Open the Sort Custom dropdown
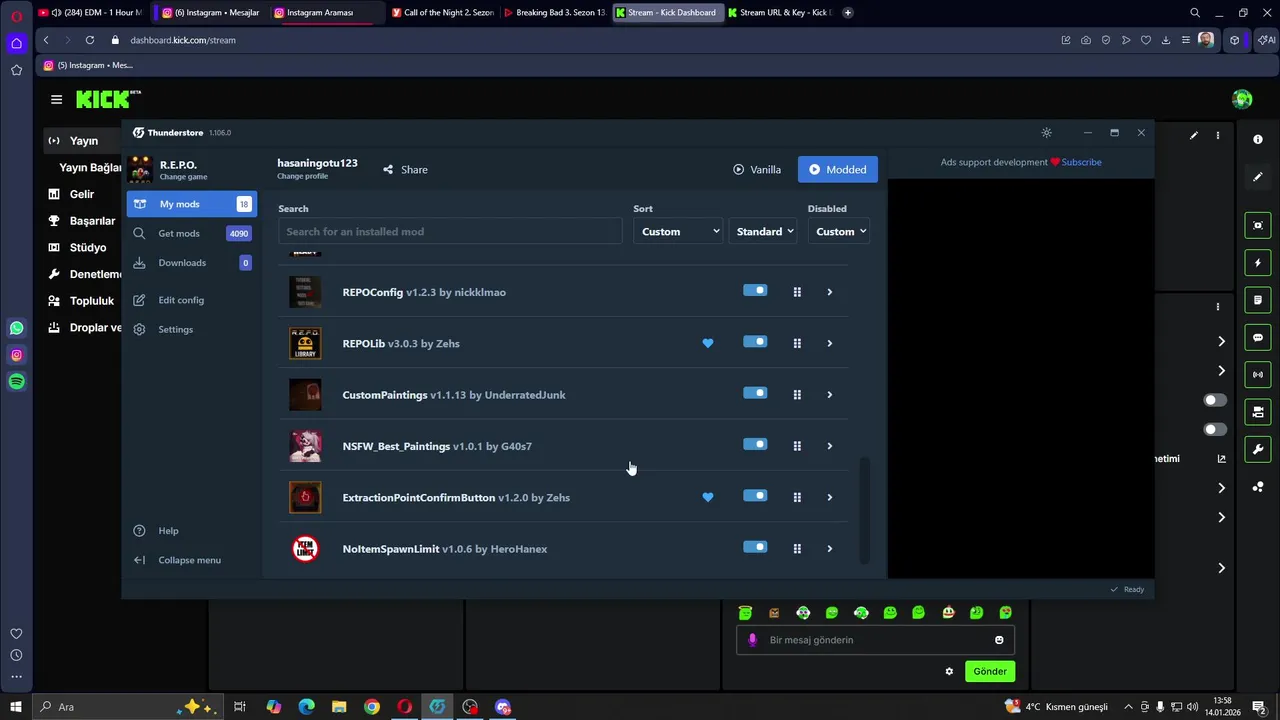Image resolution: width=1280 pixels, height=720 pixels. point(679,232)
